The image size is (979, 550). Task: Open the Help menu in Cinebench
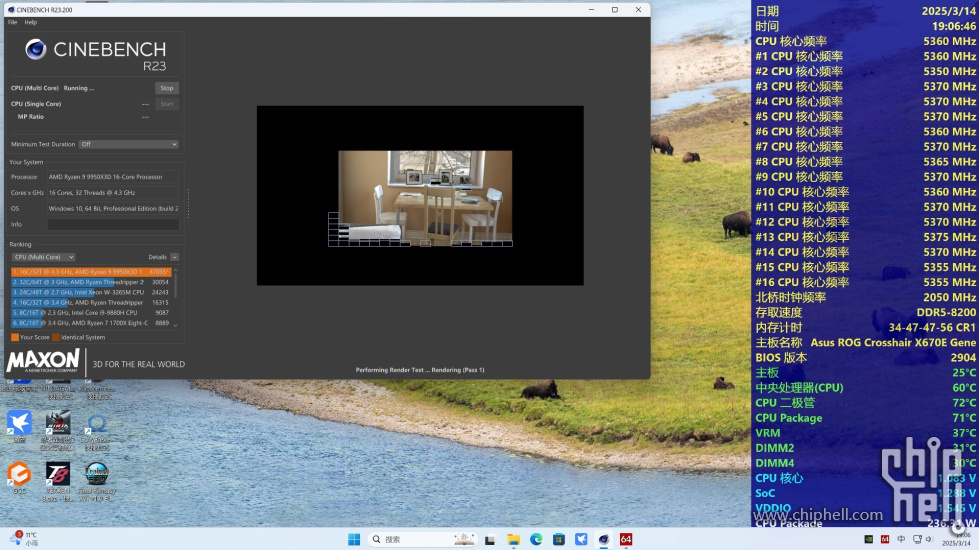pos(31,22)
